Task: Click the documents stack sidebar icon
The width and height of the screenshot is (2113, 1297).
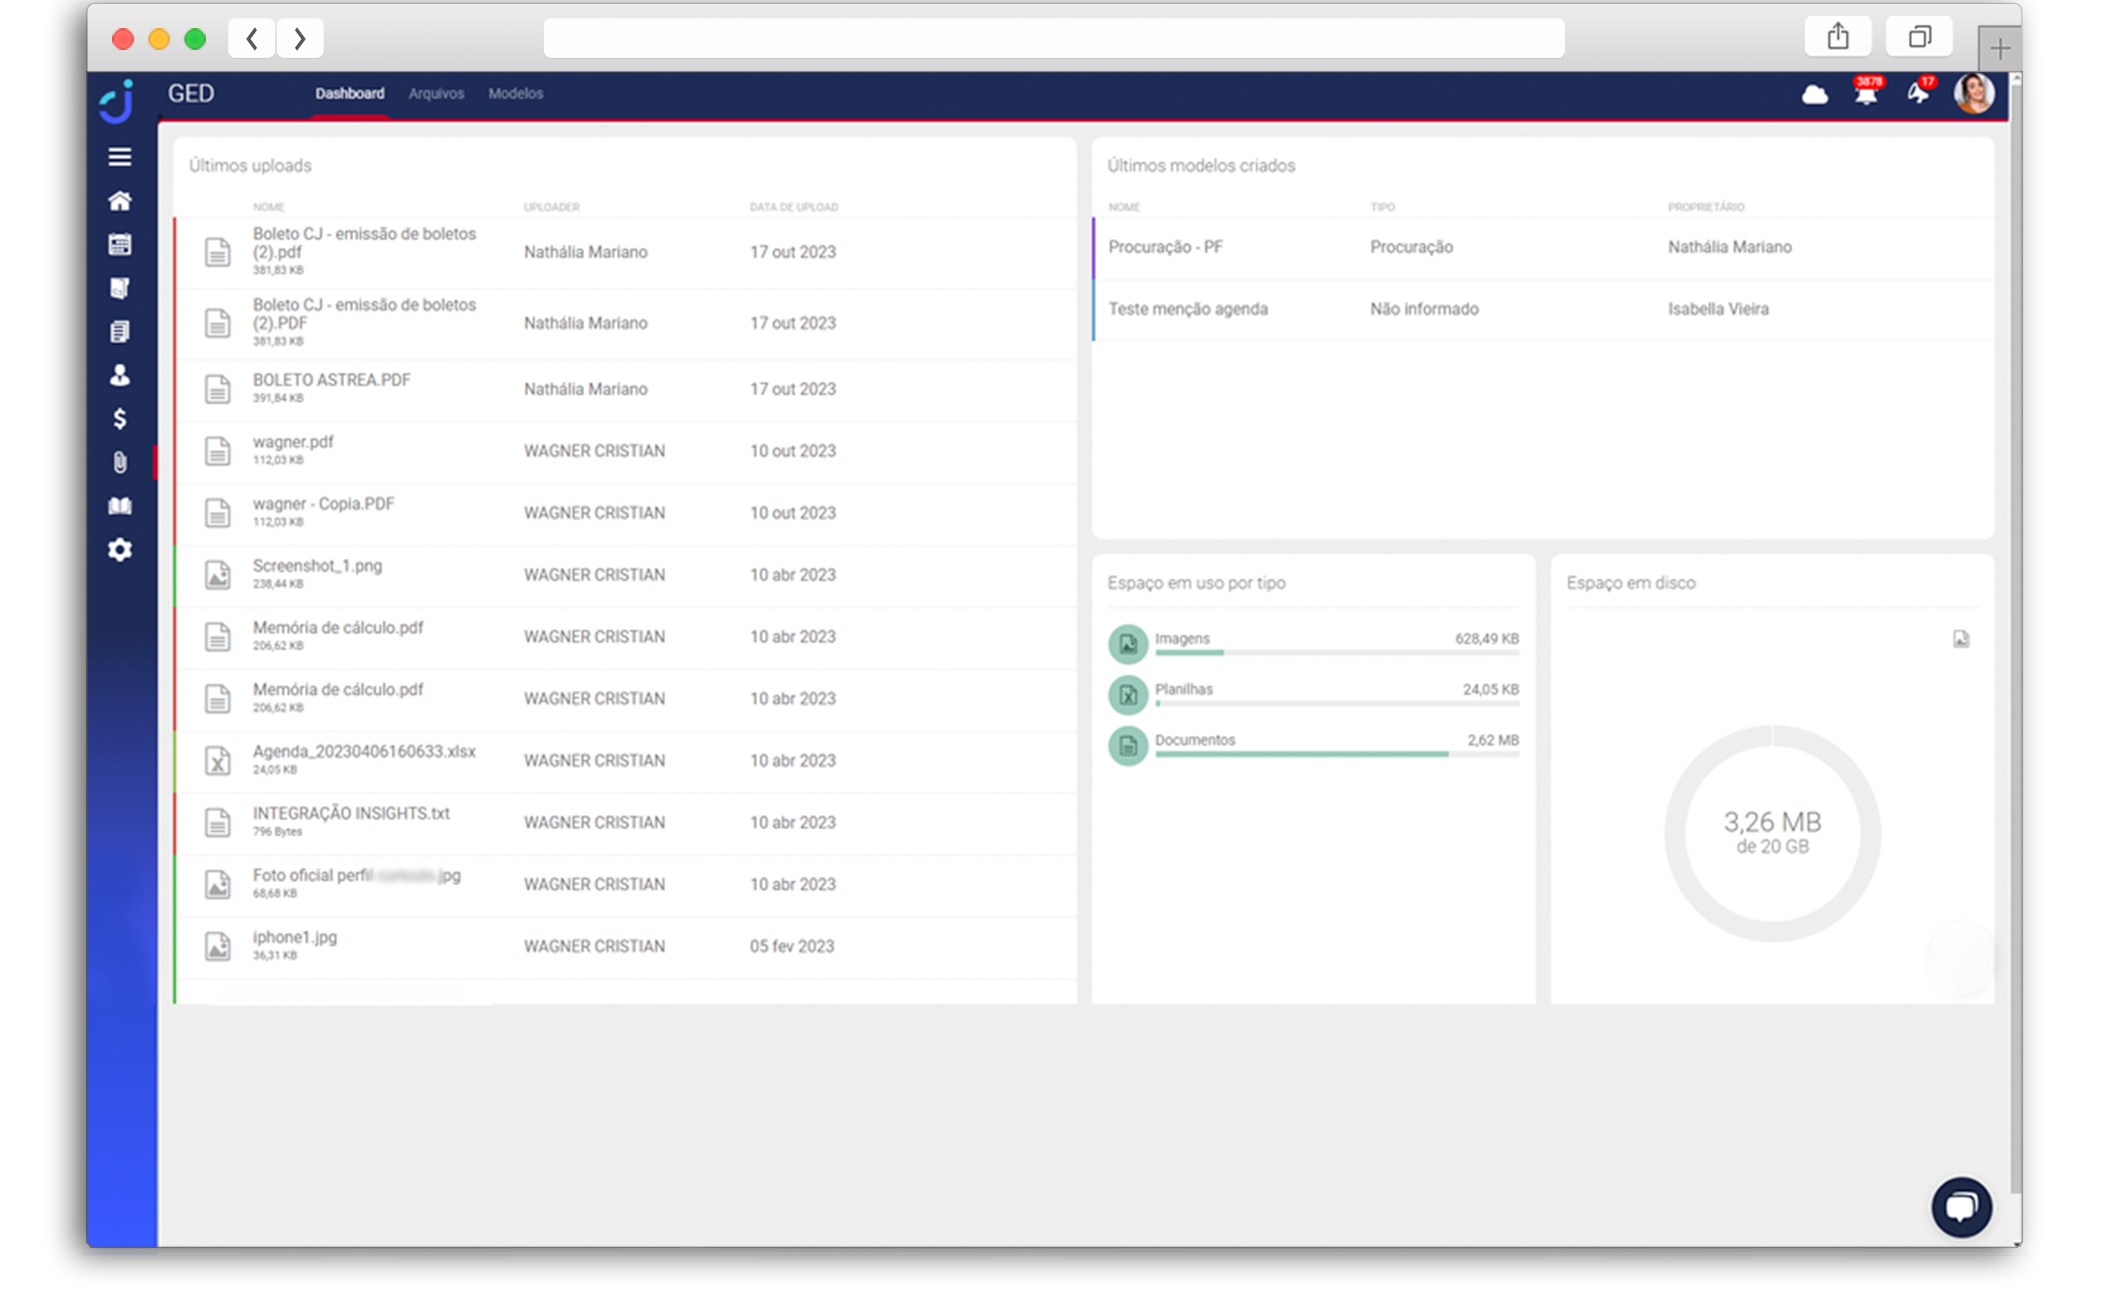Action: click(119, 332)
